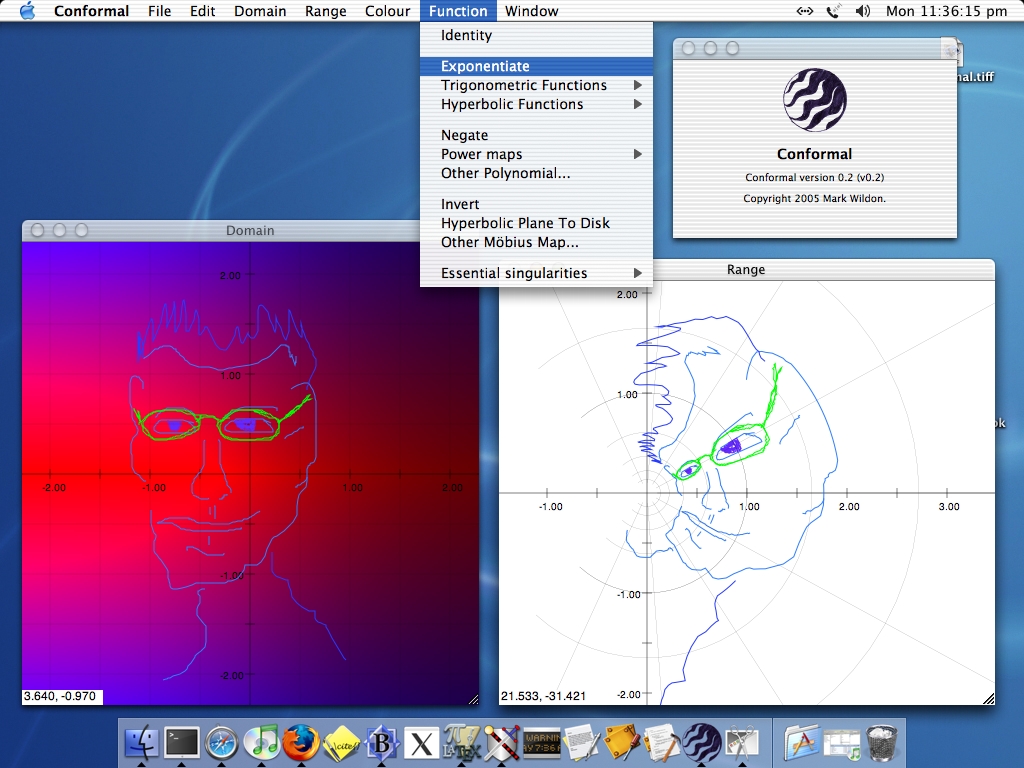This screenshot has width=1024, height=768.
Task: Expand Trigonometric Functions submenu
Action: coord(536,85)
